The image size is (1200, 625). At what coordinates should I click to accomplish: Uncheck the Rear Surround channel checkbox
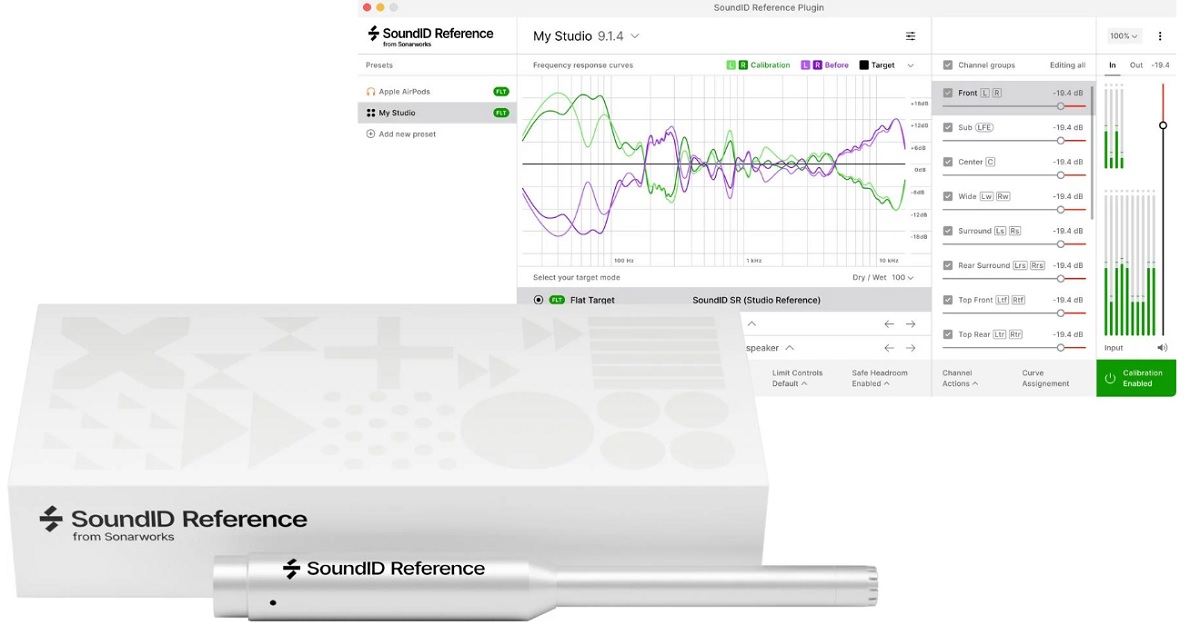pyautogui.click(x=948, y=266)
